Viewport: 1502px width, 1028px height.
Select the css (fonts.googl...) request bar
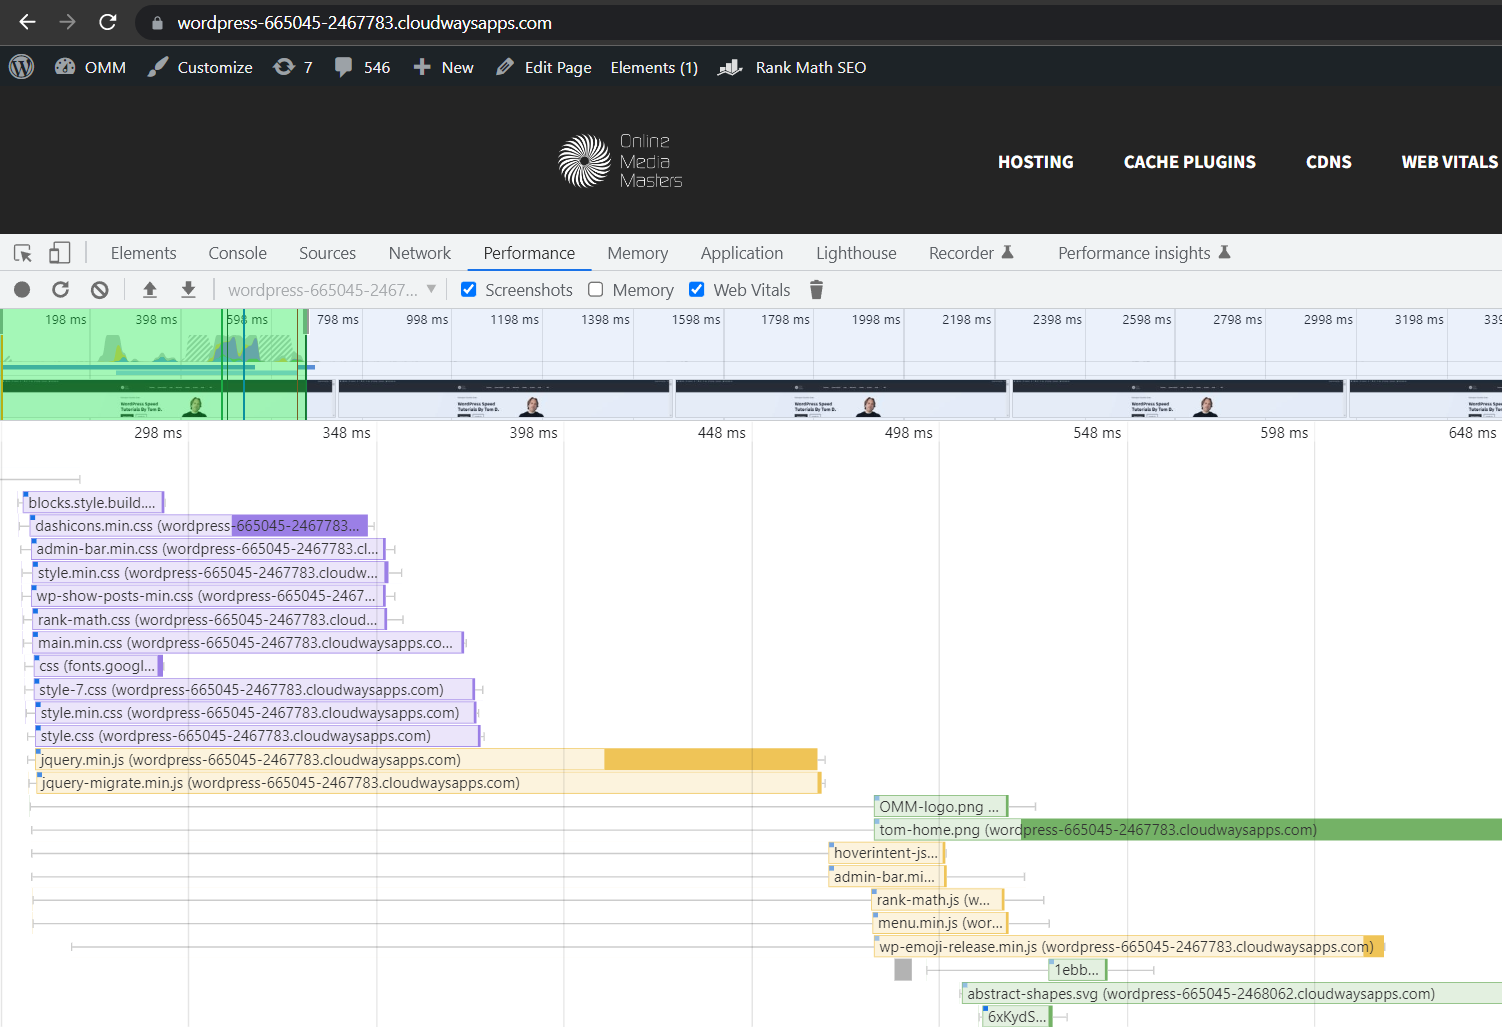click(x=98, y=666)
